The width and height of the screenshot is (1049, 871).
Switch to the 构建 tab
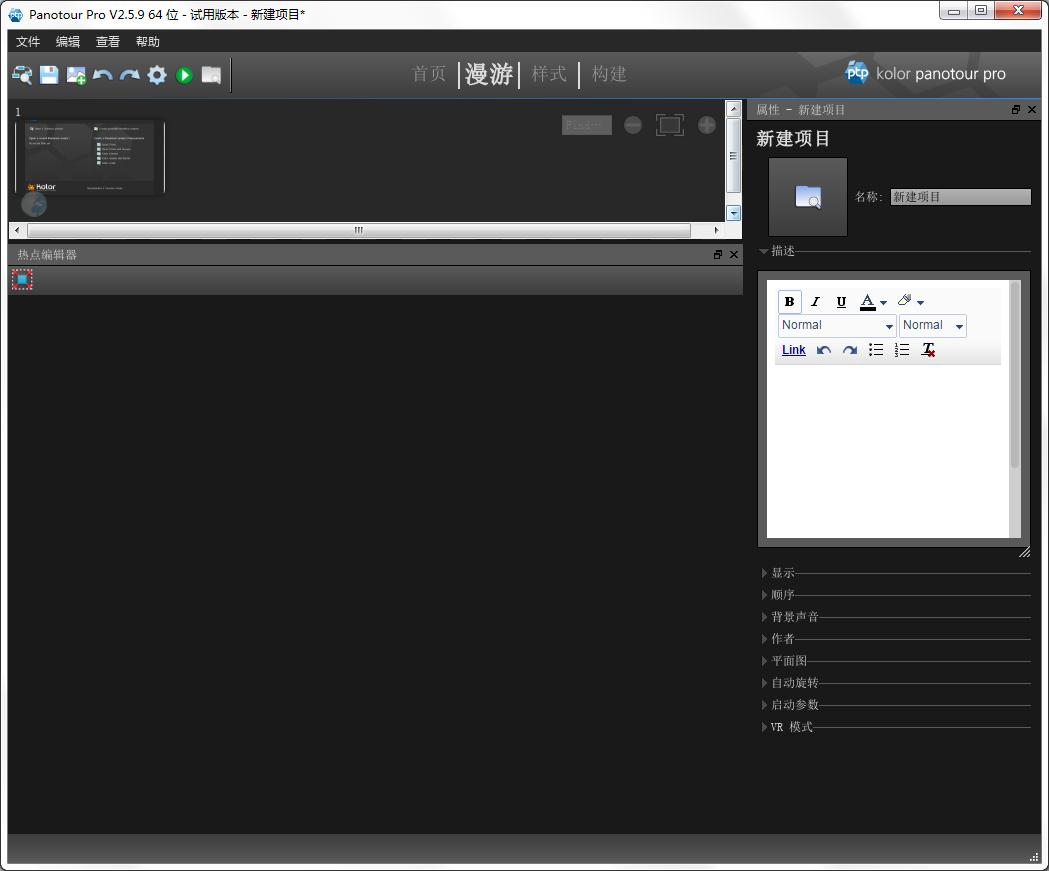(x=609, y=74)
